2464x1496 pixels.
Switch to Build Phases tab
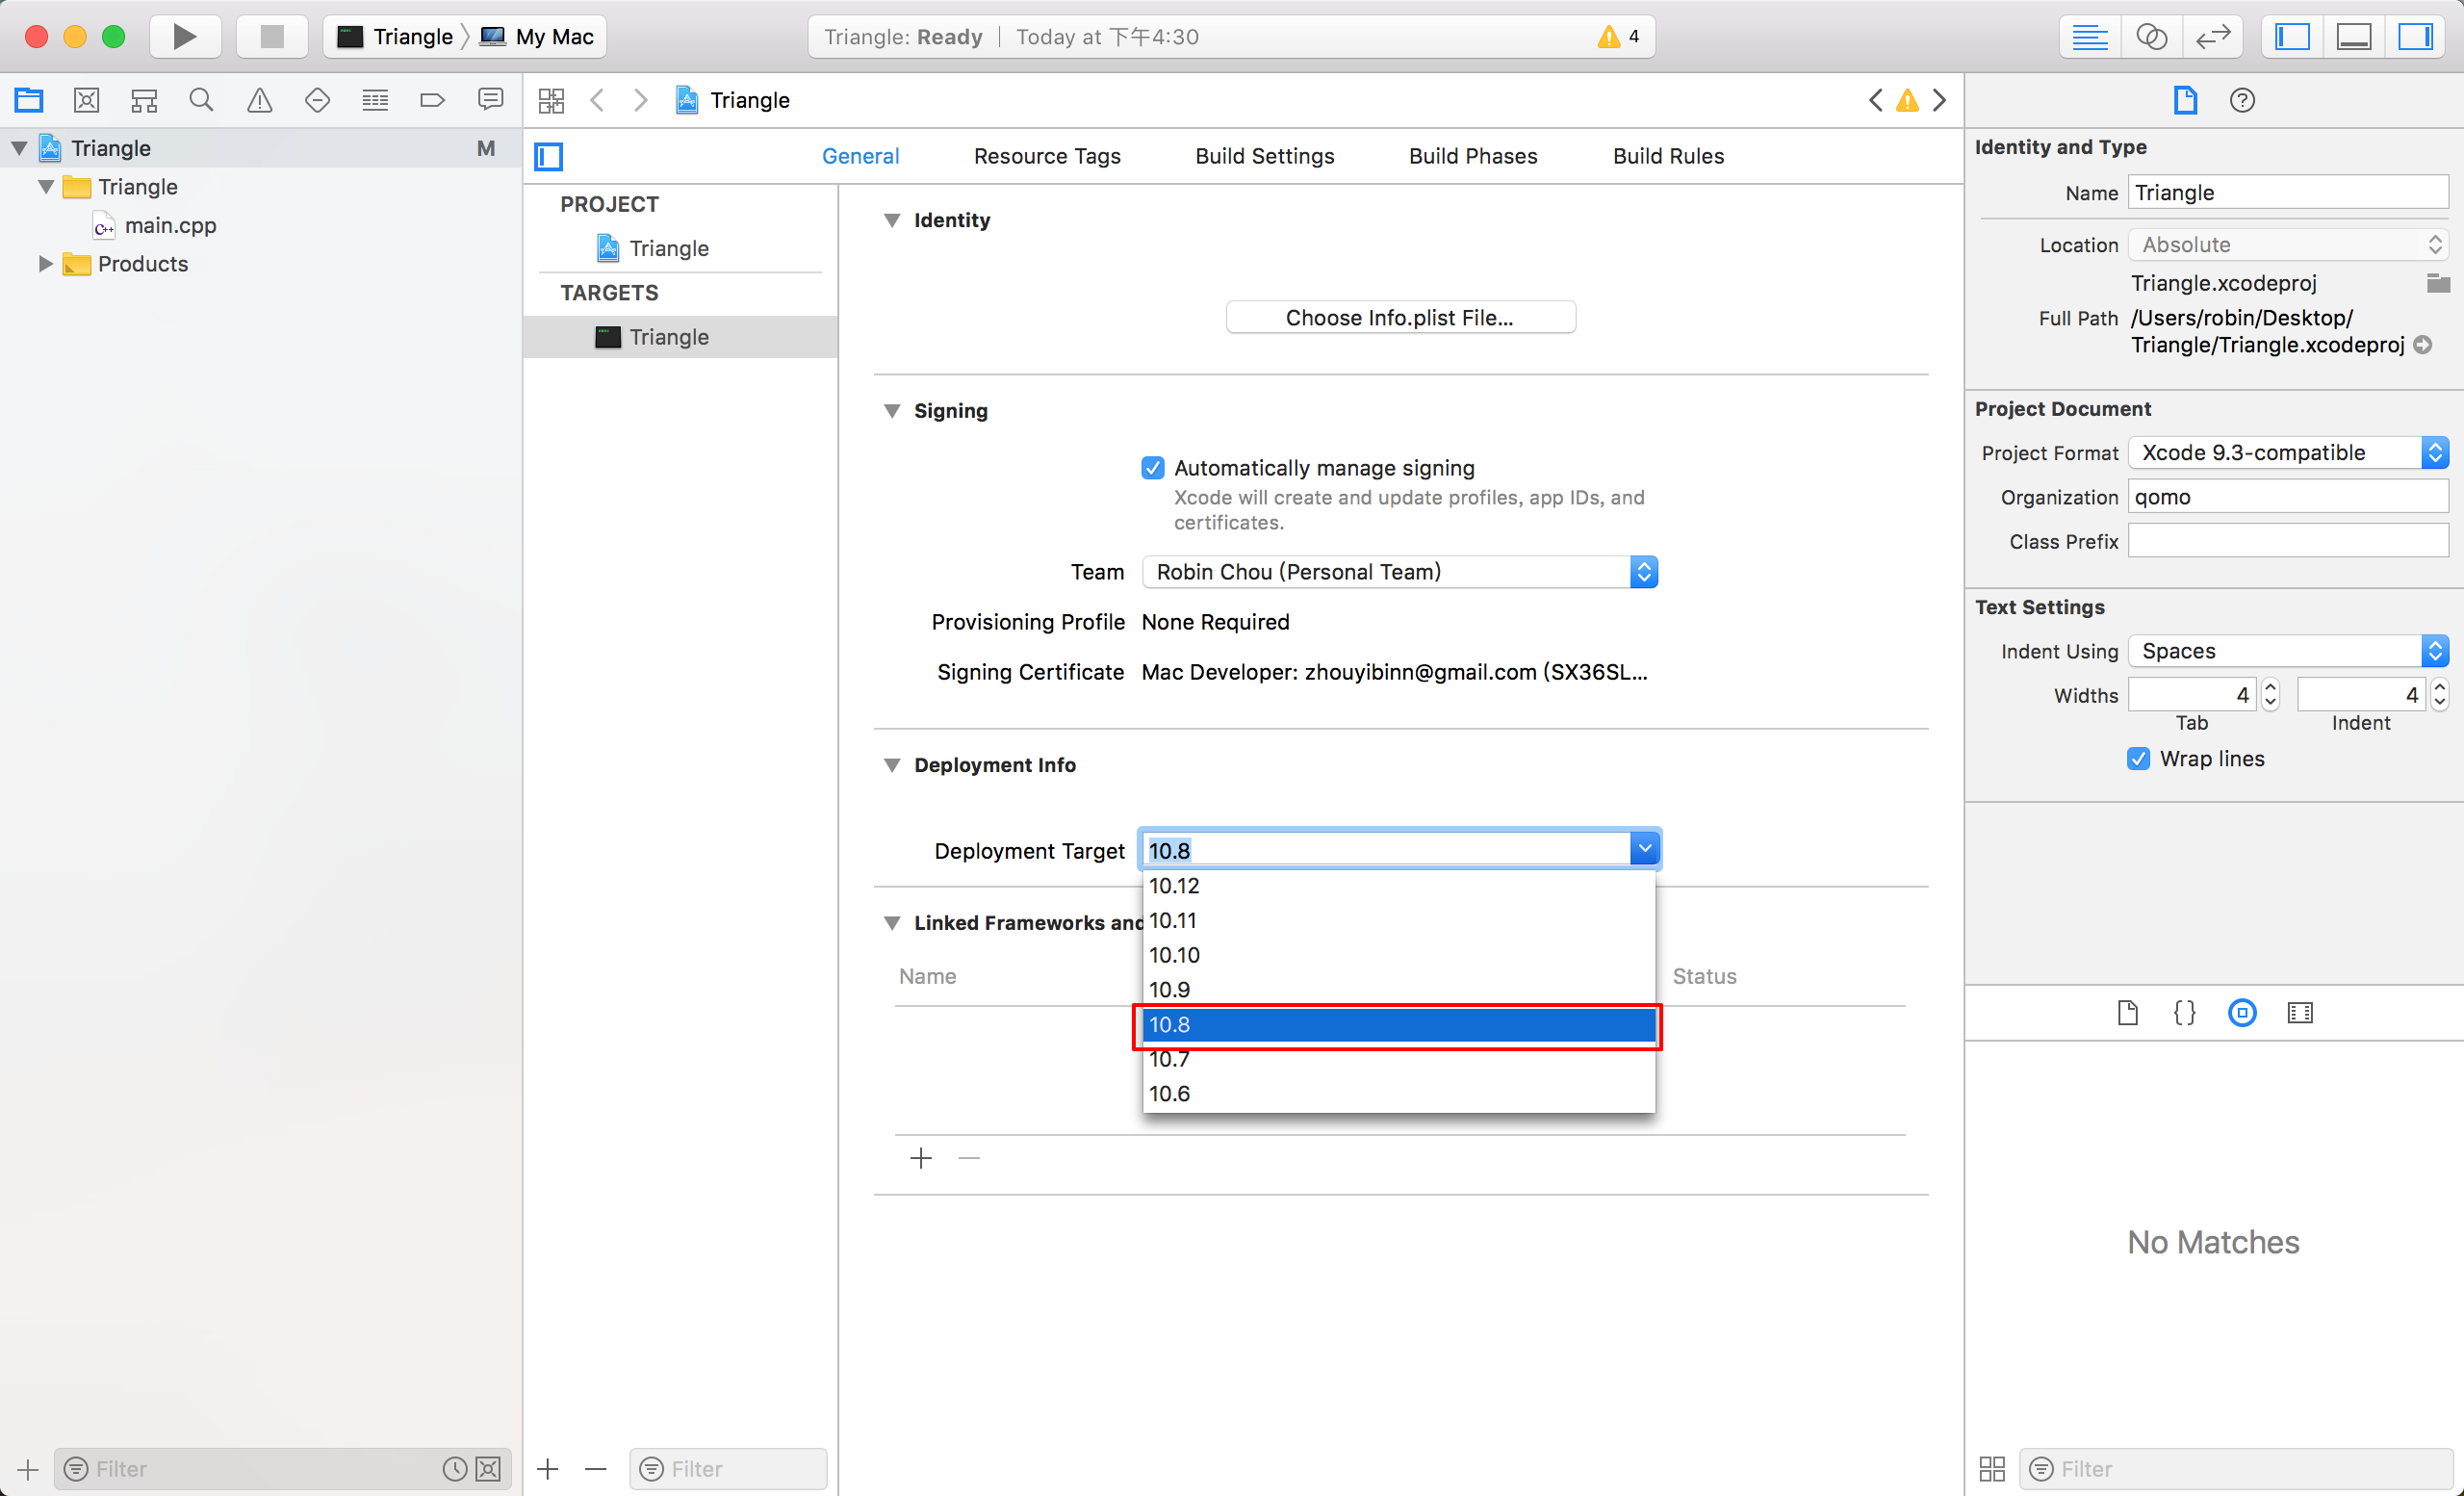click(1473, 156)
